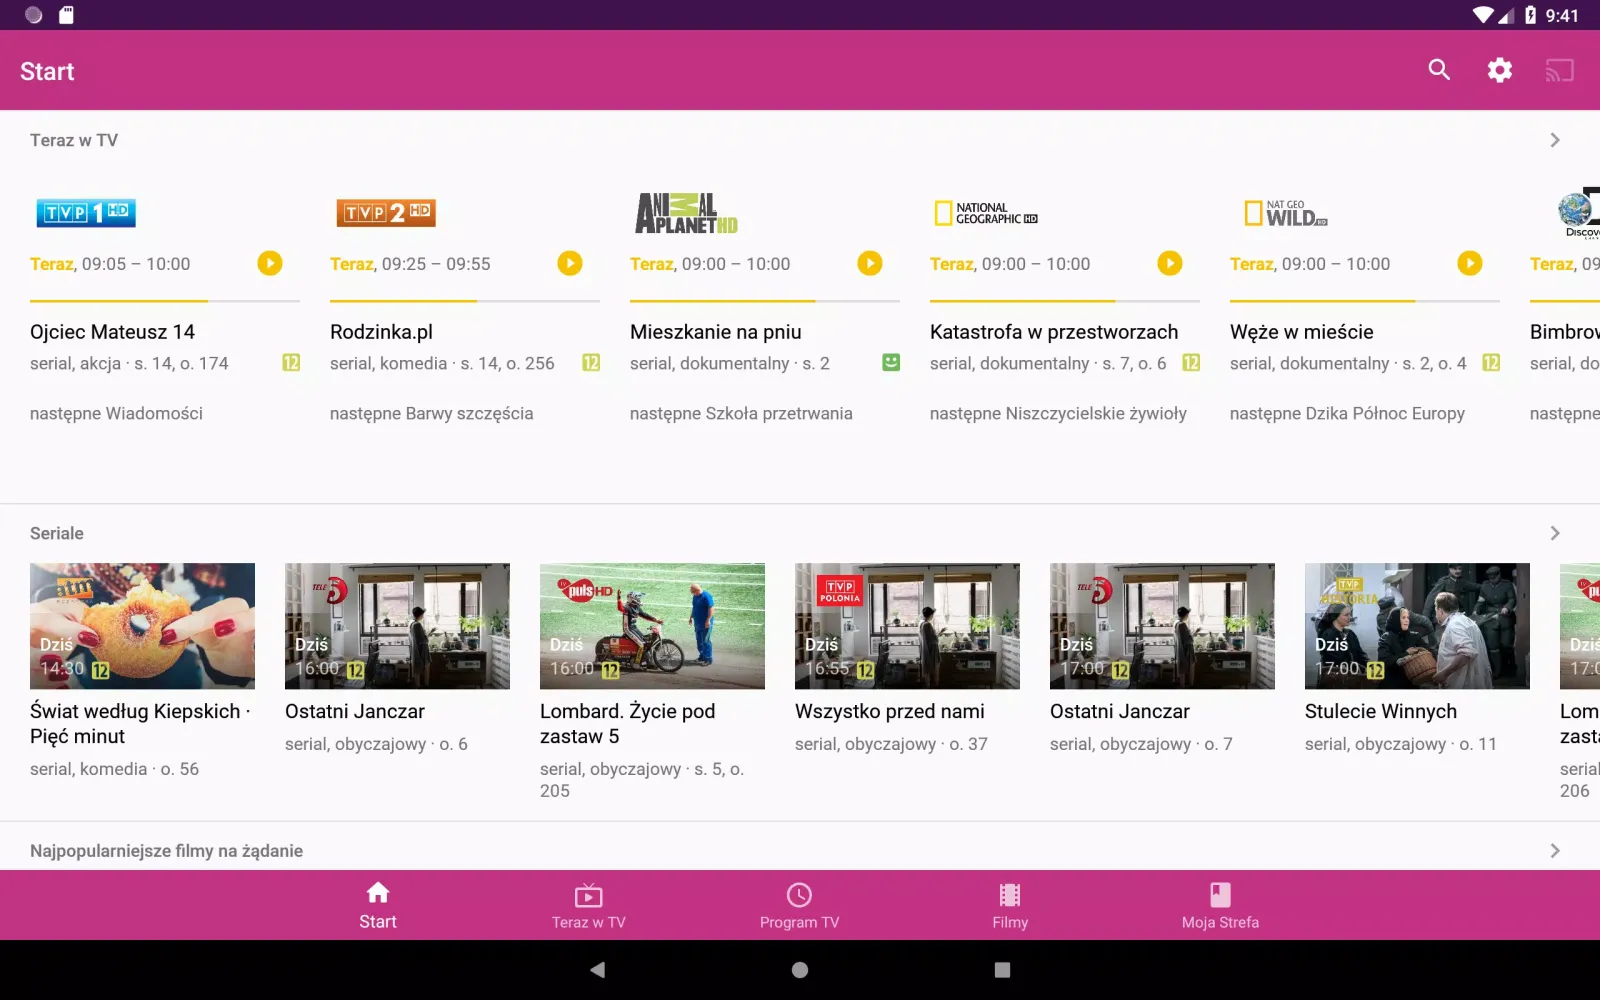Open the Stulecie Winnych title text
This screenshot has height=1000, width=1600.
coord(1381,711)
